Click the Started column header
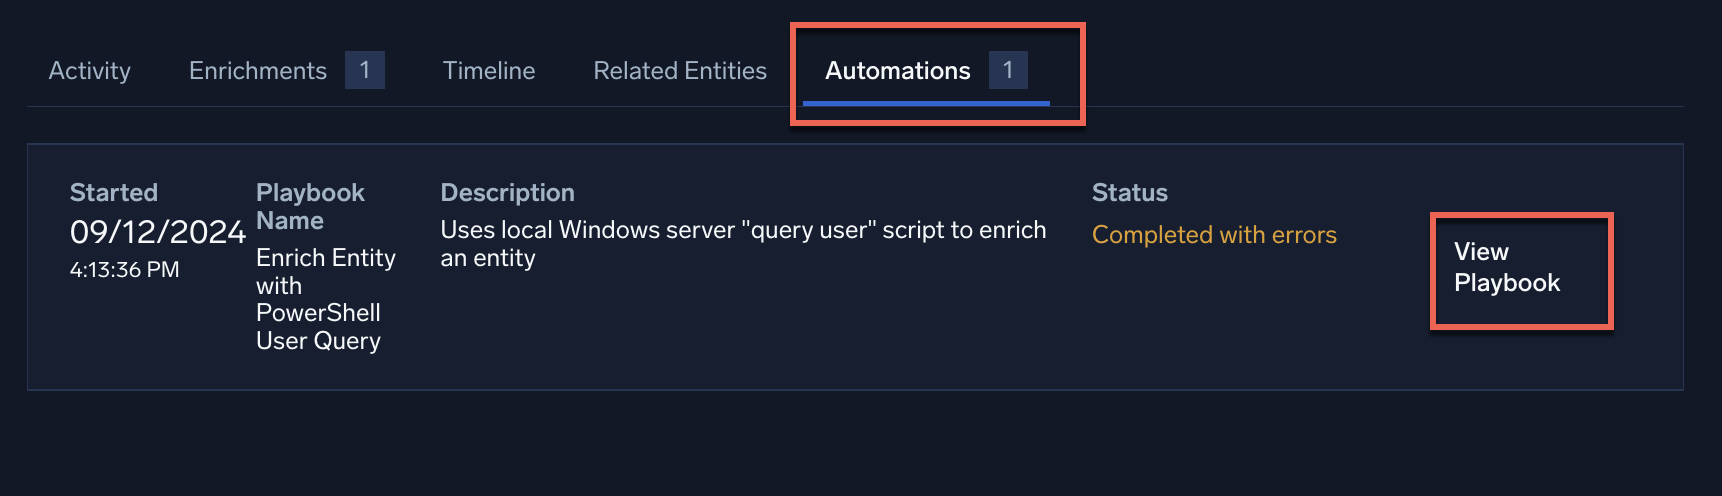The width and height of the screenshot is (1722, 496). pyautogui.click(x=114, y=193)
